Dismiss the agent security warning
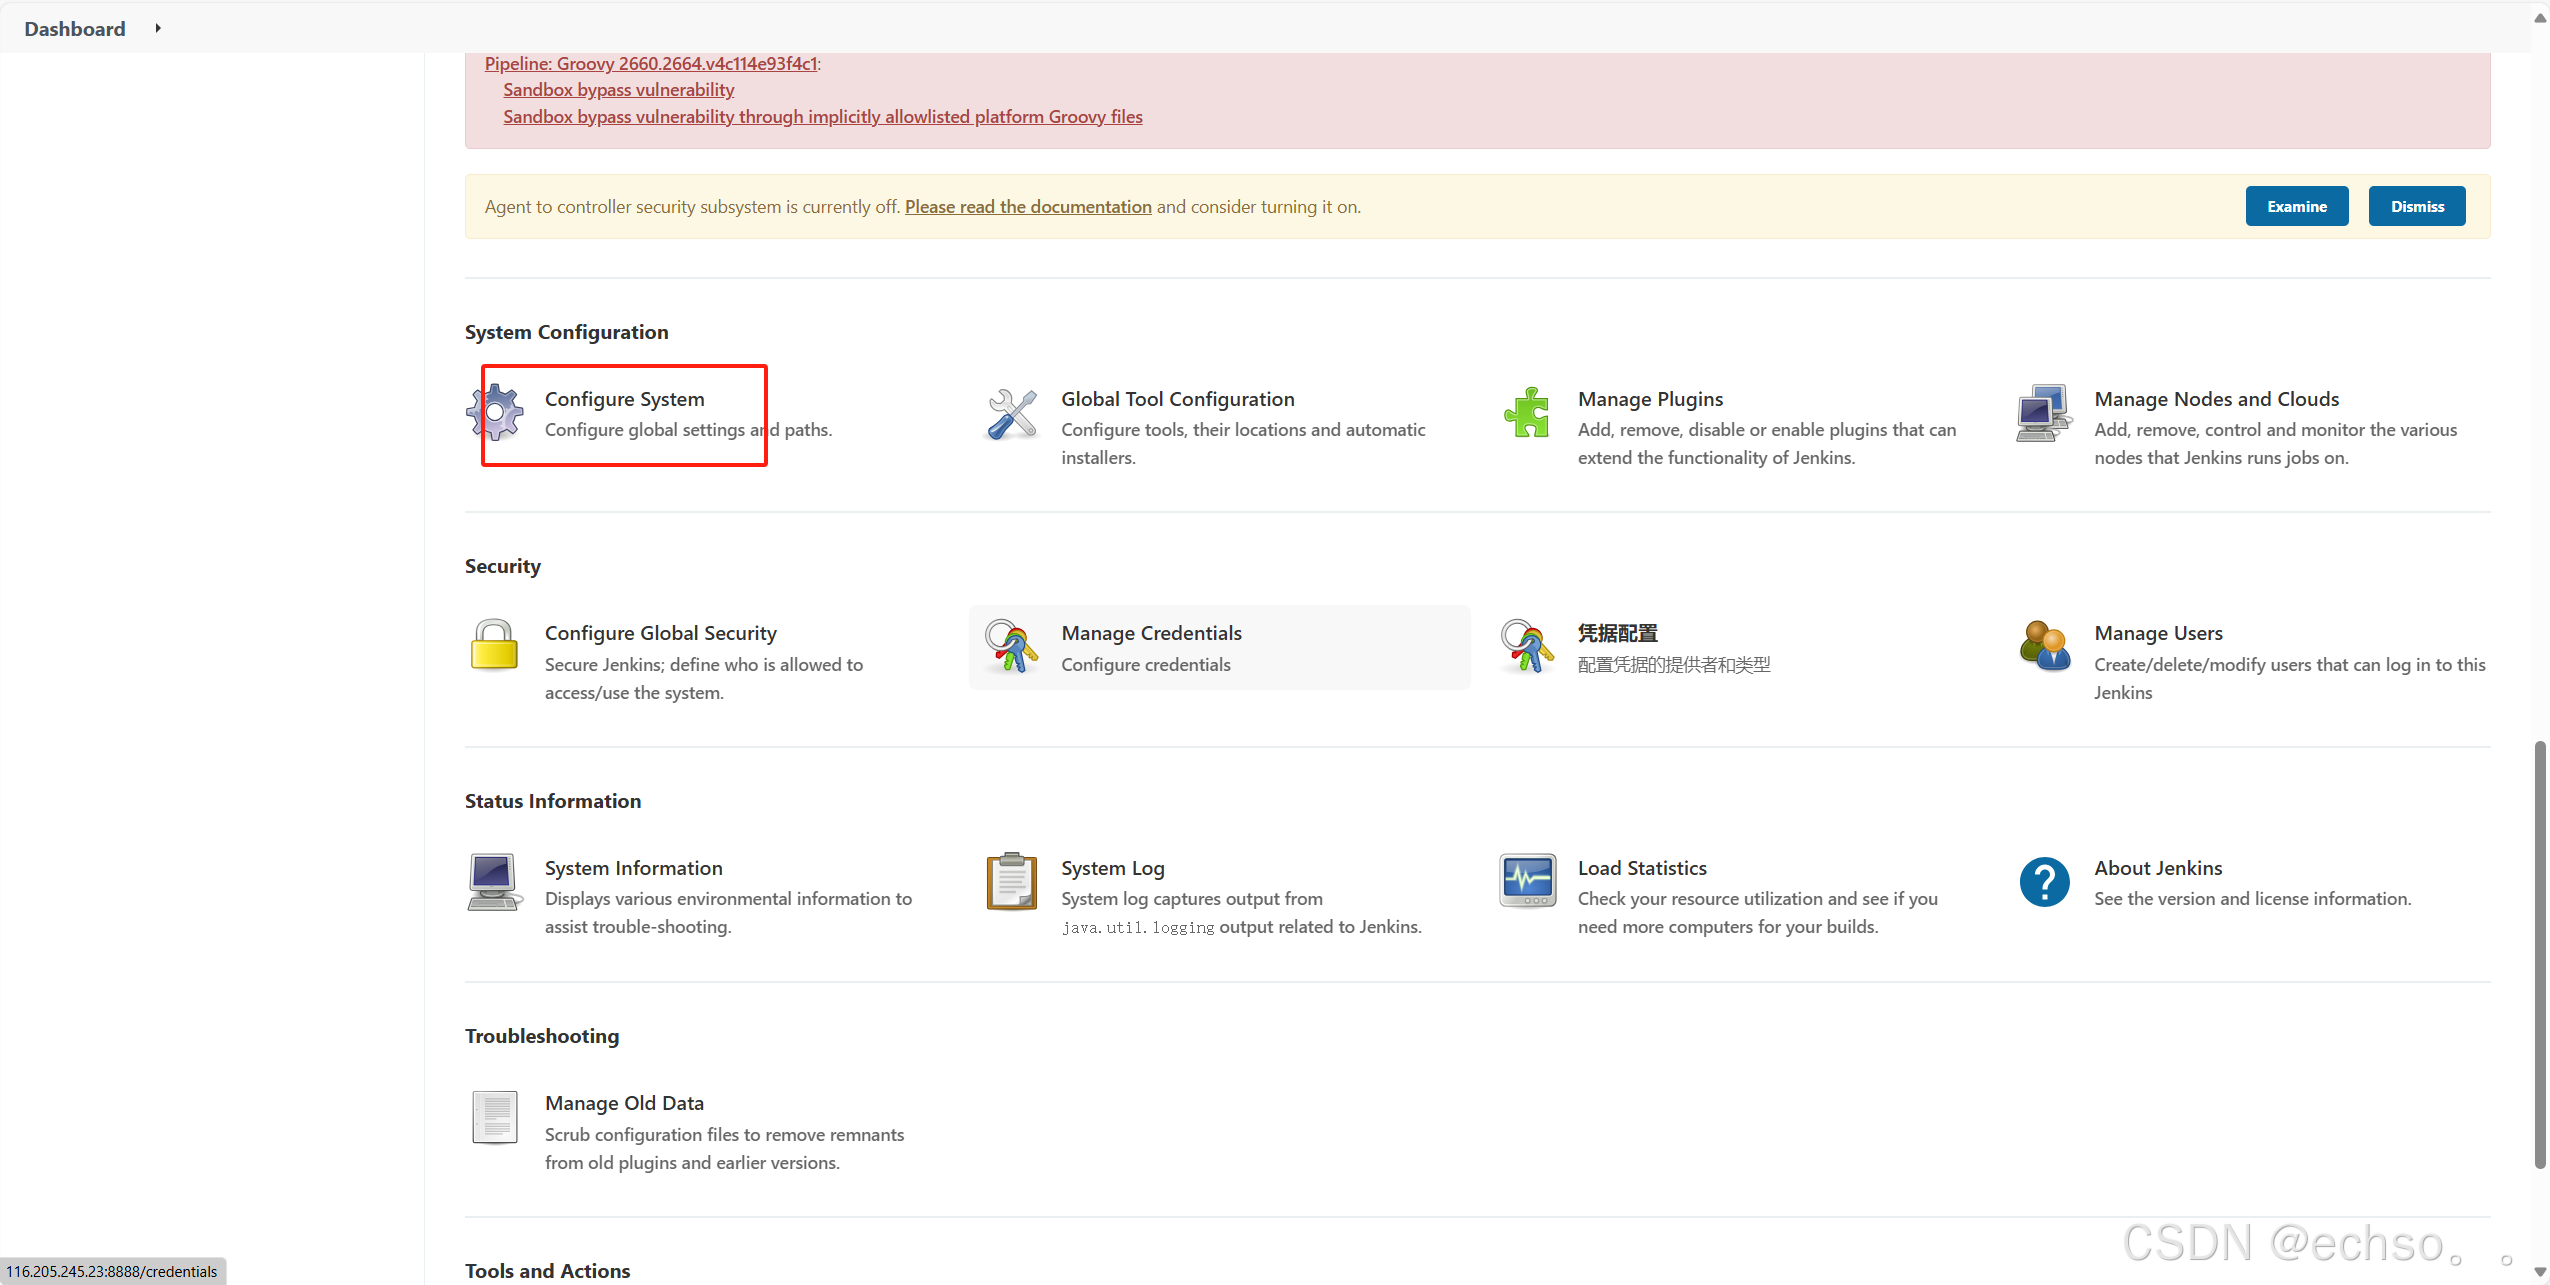This screenshot has width=2550, height=1285. (2417, 206)
